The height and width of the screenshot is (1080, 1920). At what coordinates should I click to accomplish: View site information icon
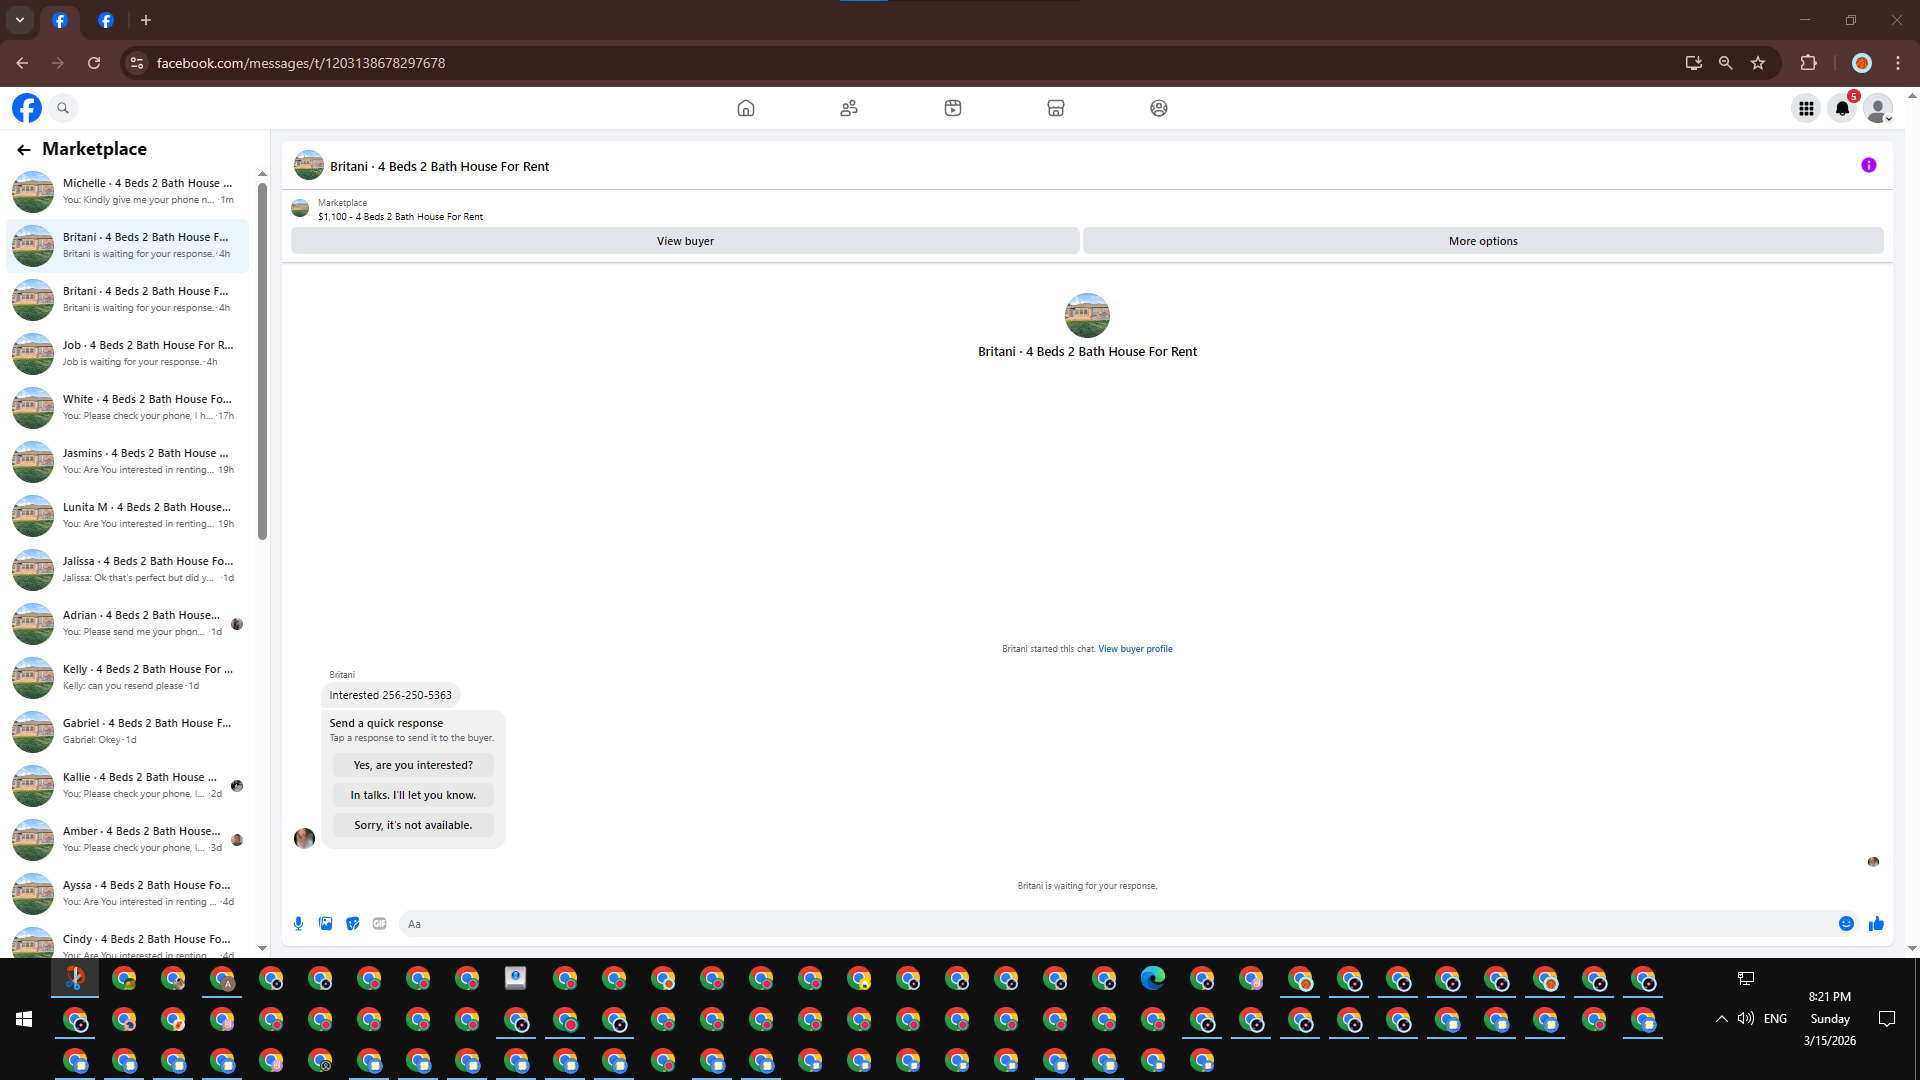click(x=137, y=63)
